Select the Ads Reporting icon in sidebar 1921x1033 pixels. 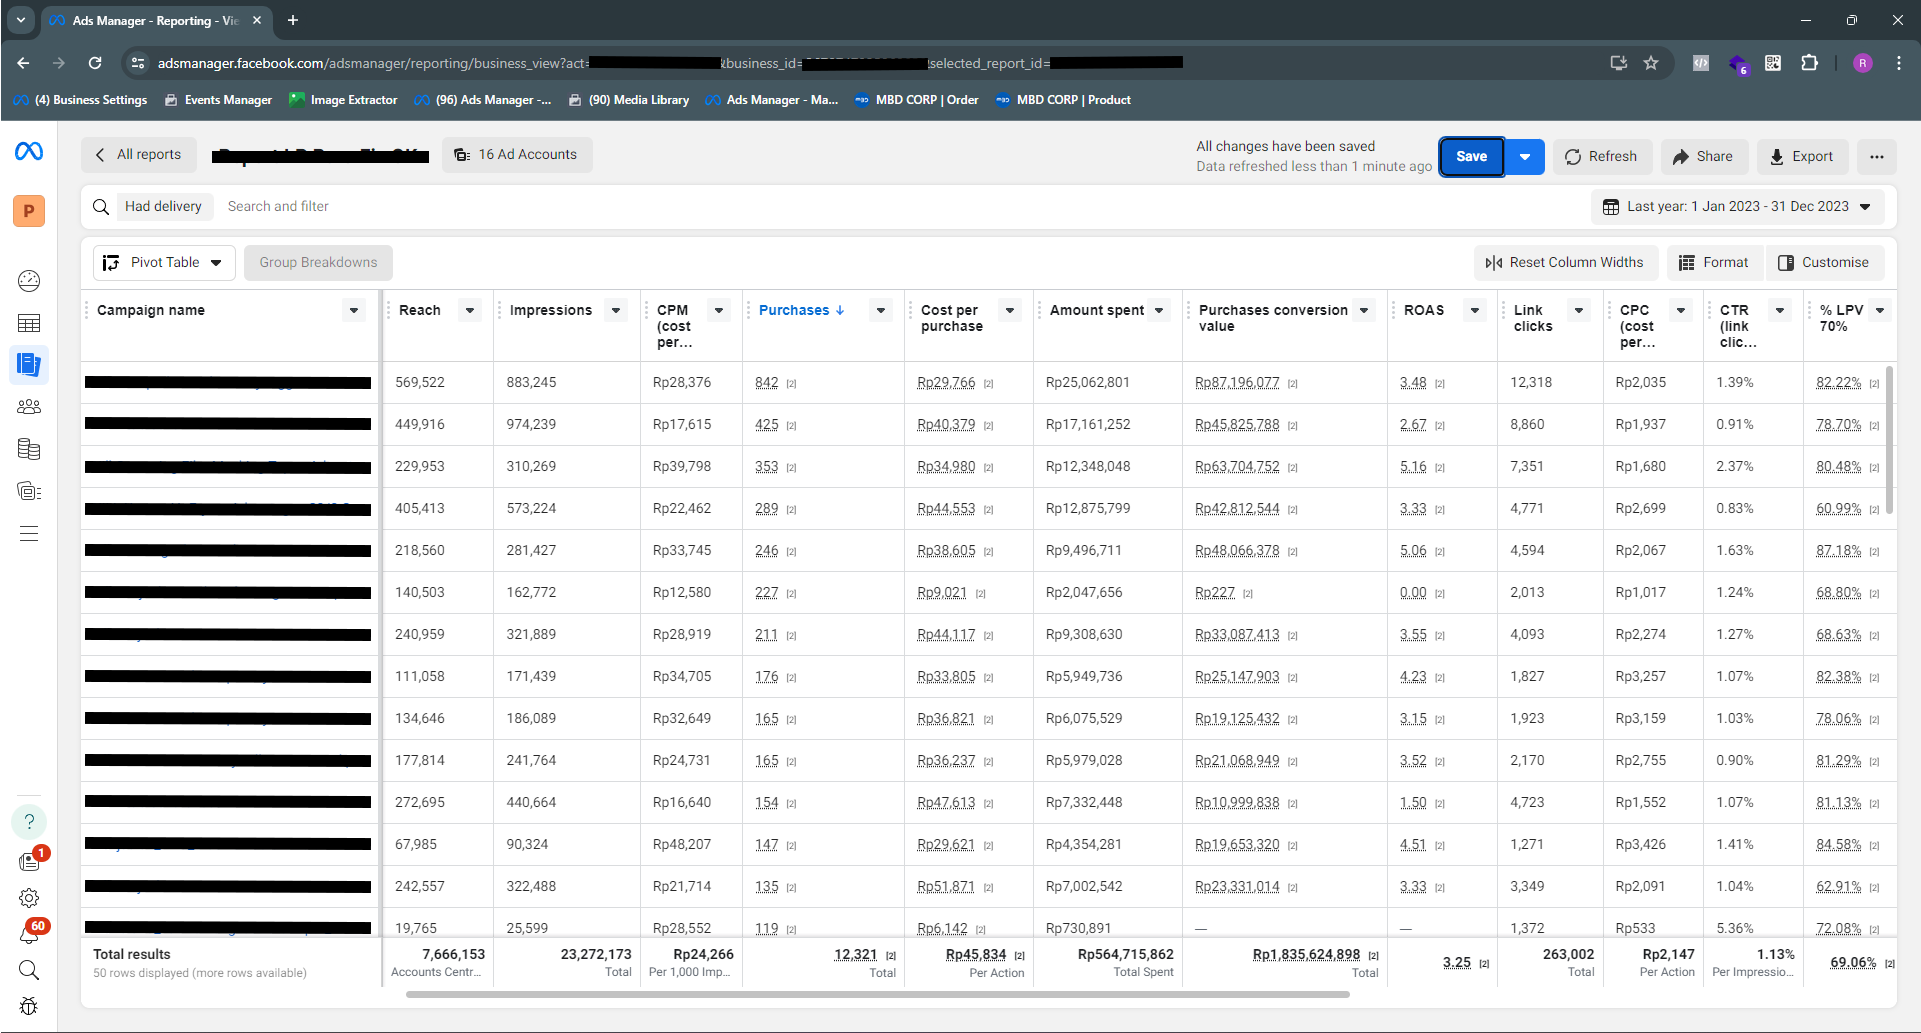point(29,365)
